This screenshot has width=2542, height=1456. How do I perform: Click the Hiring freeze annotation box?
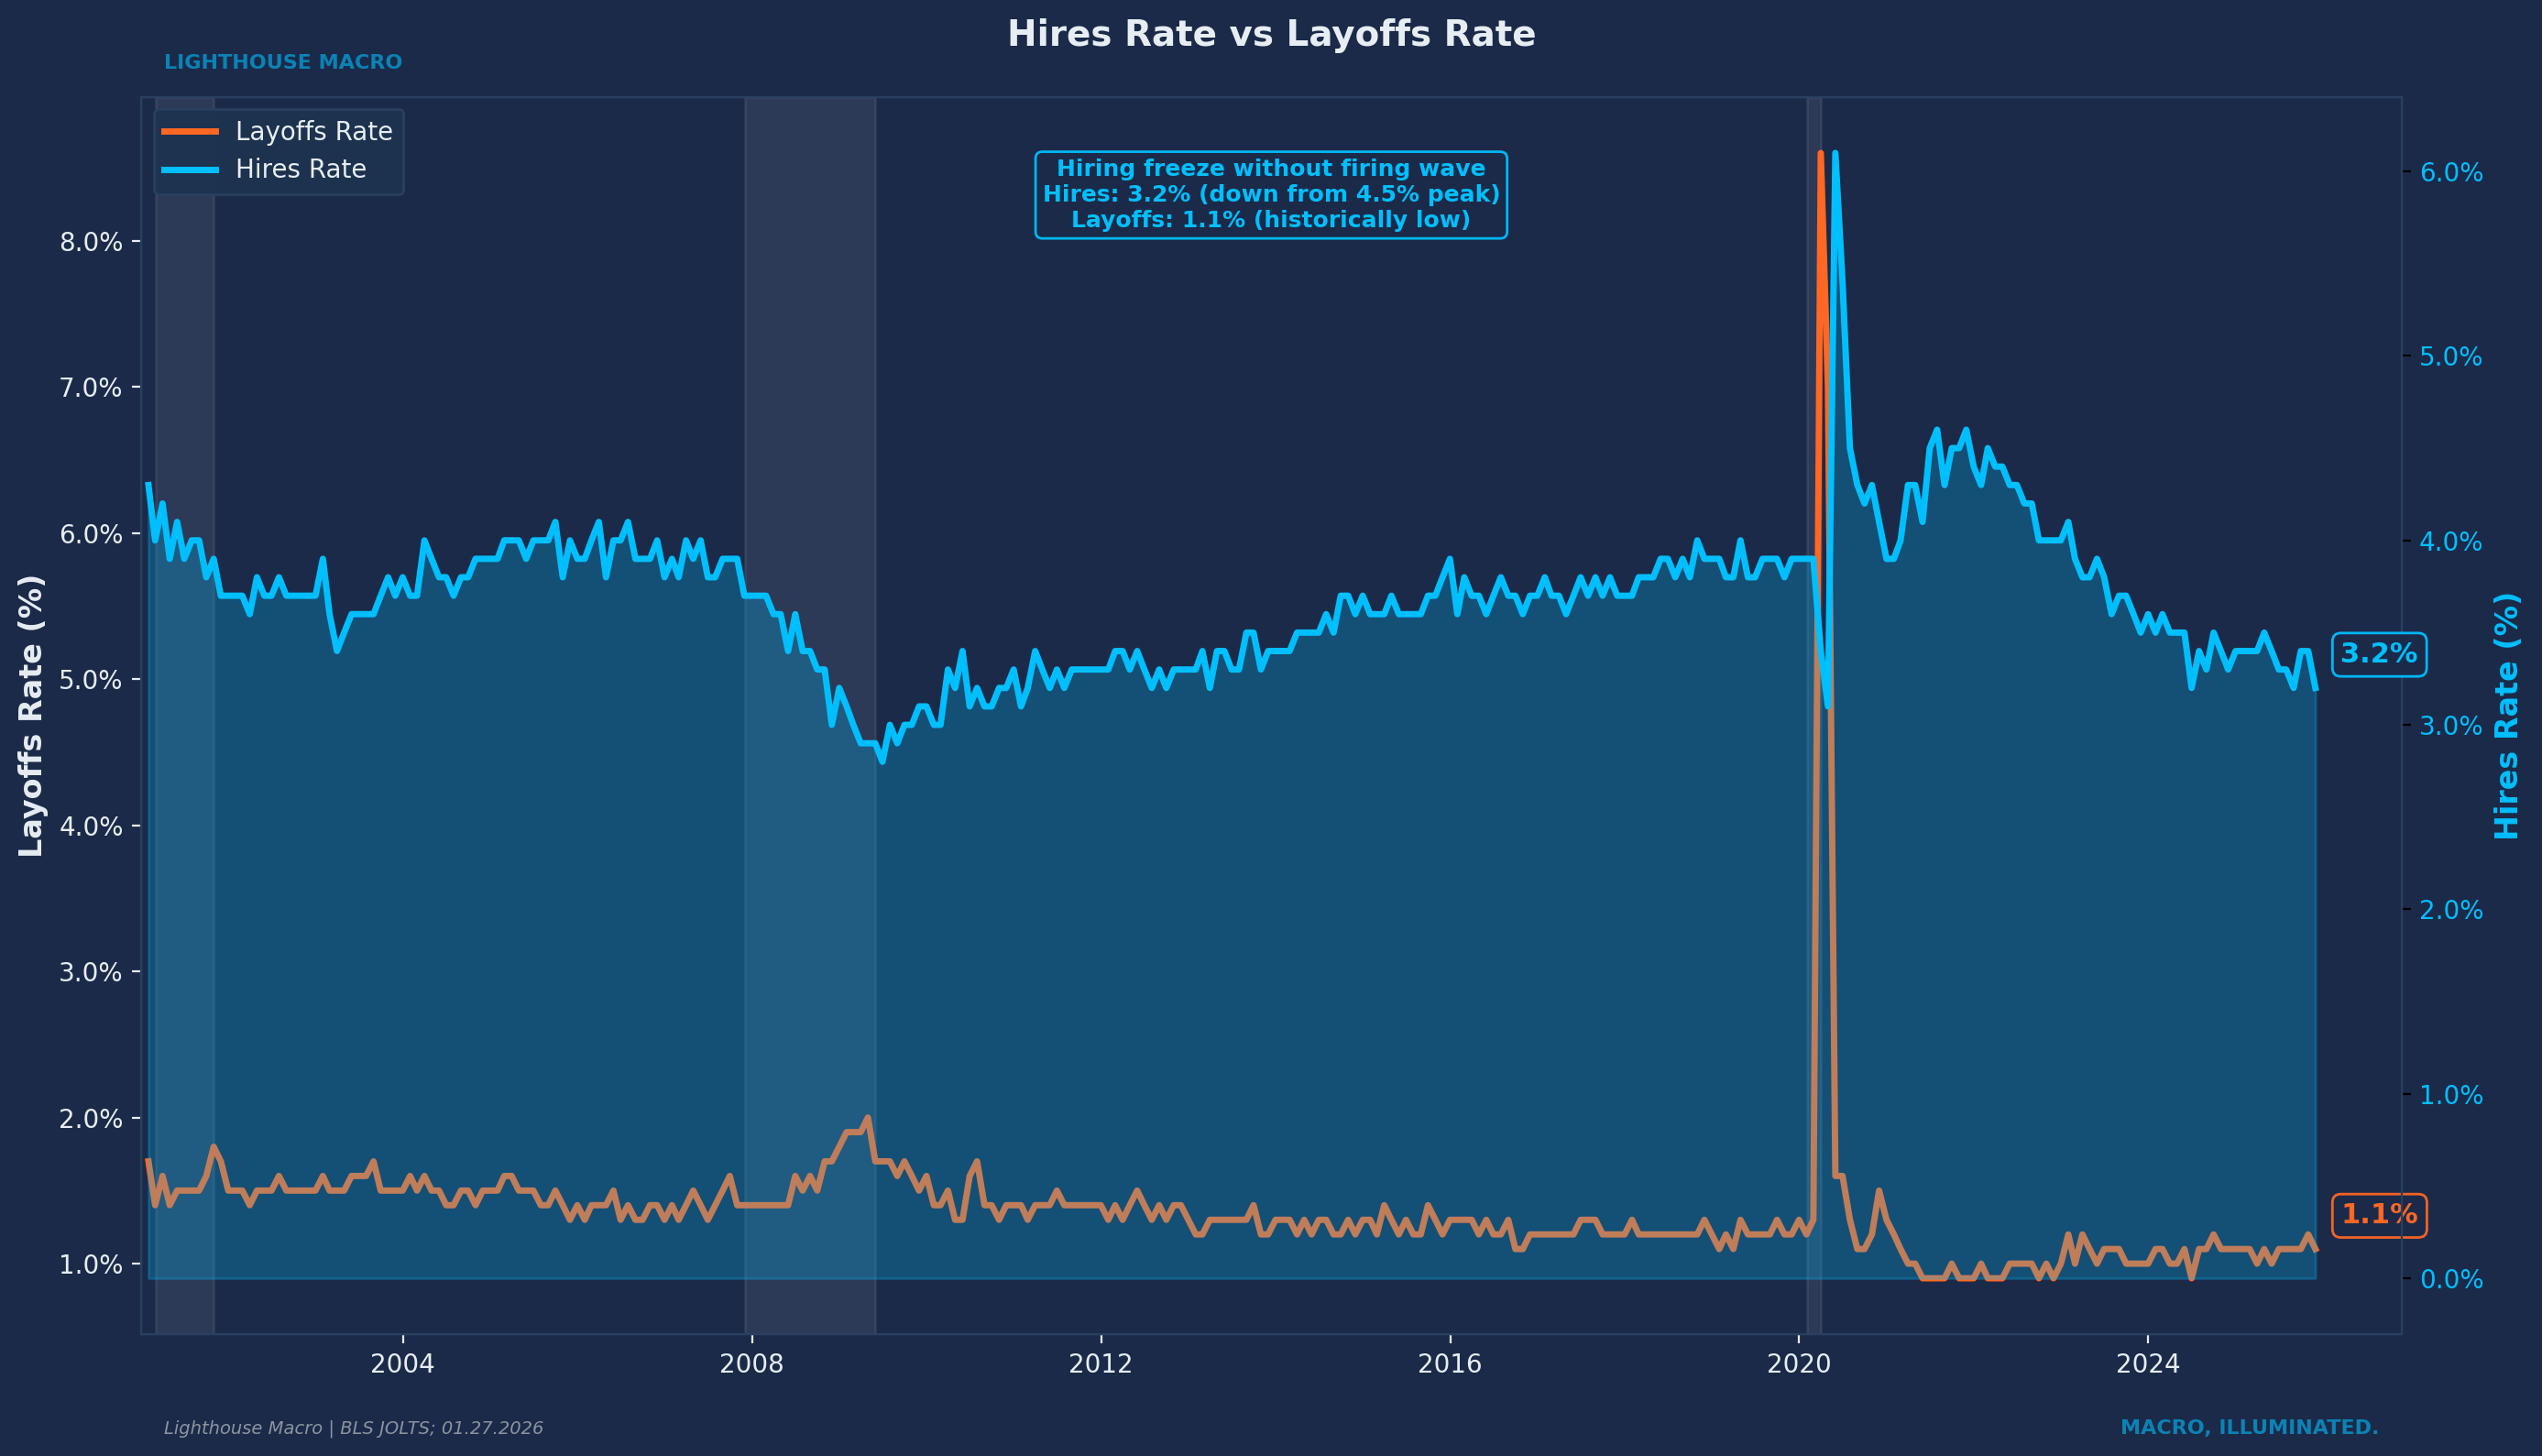point(1270,194)
